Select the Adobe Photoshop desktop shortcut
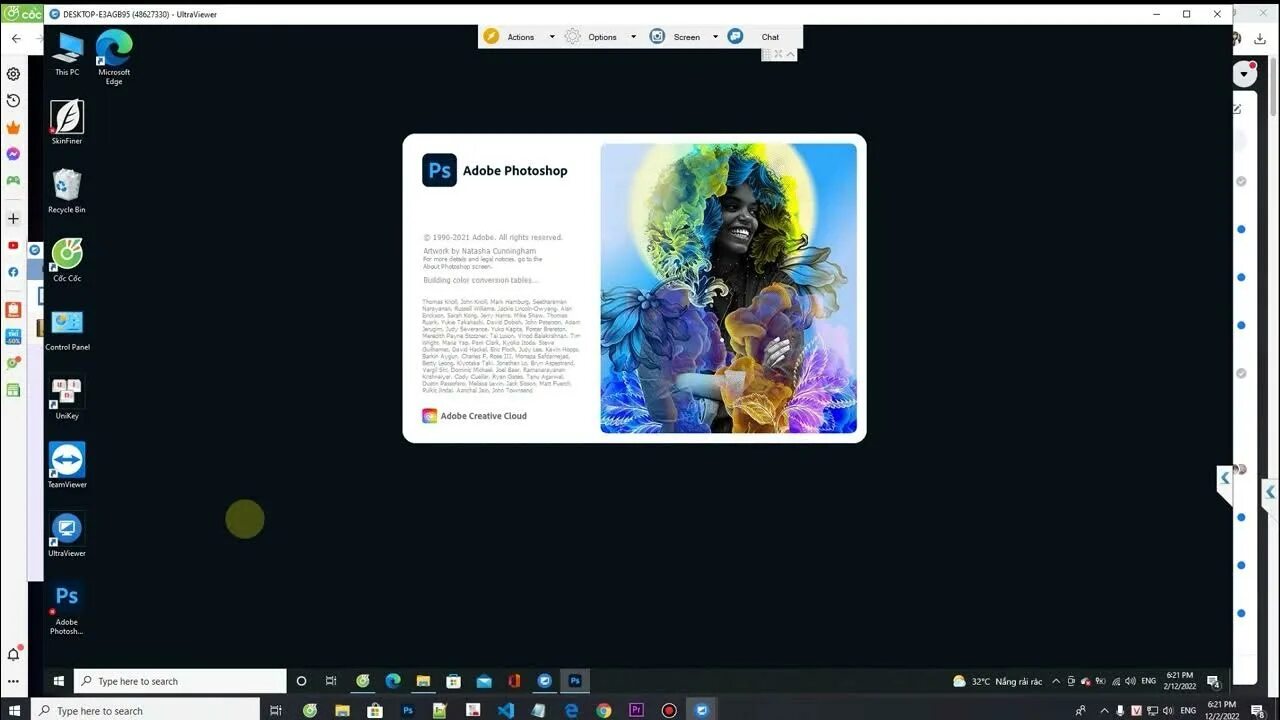 click(x=67, y=608)
